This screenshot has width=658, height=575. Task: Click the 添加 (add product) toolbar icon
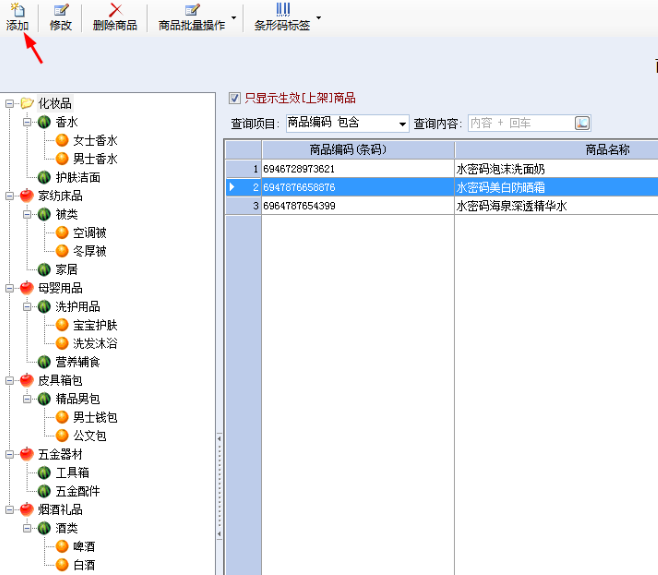click(x=18, y=10)
